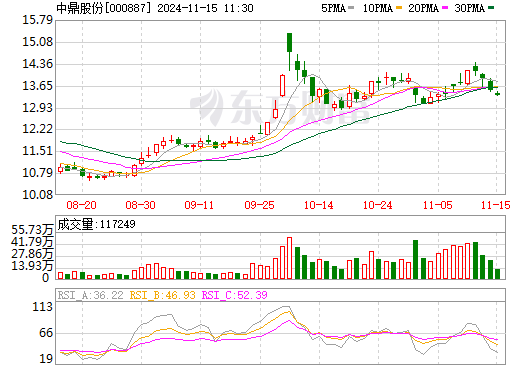
Task: Click the 11.51 price axis label
Action: pyautogui.click(x=38, y=151)
